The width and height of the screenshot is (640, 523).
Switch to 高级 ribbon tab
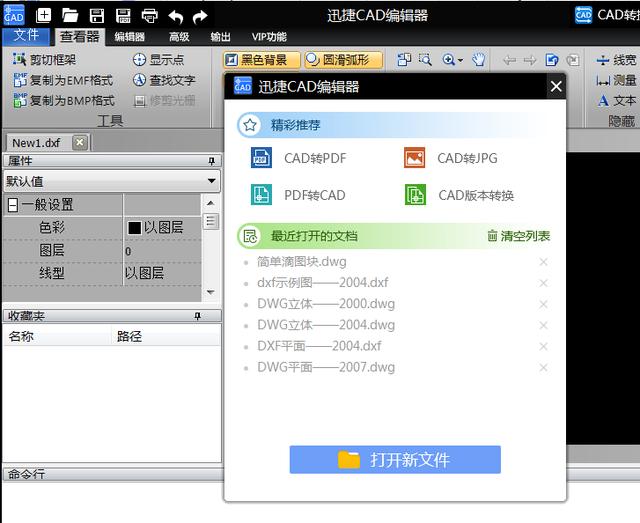pos(179,37)
